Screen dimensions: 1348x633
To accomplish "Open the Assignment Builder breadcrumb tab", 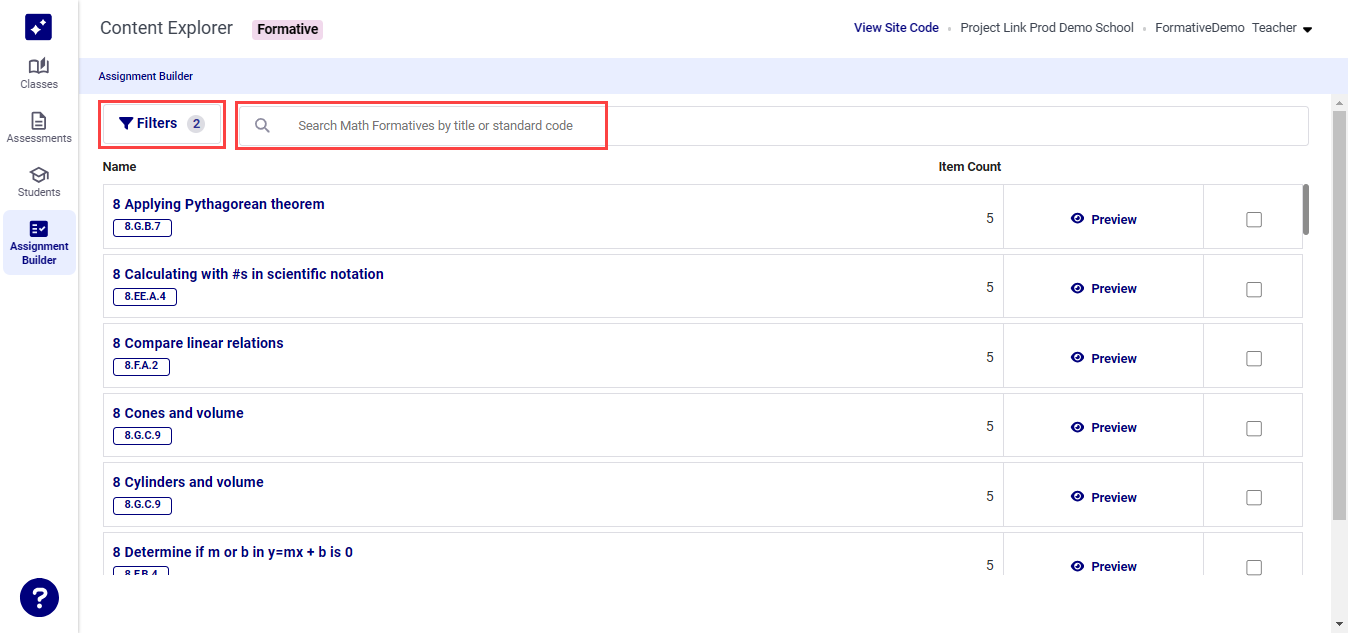I will [145, 75].
